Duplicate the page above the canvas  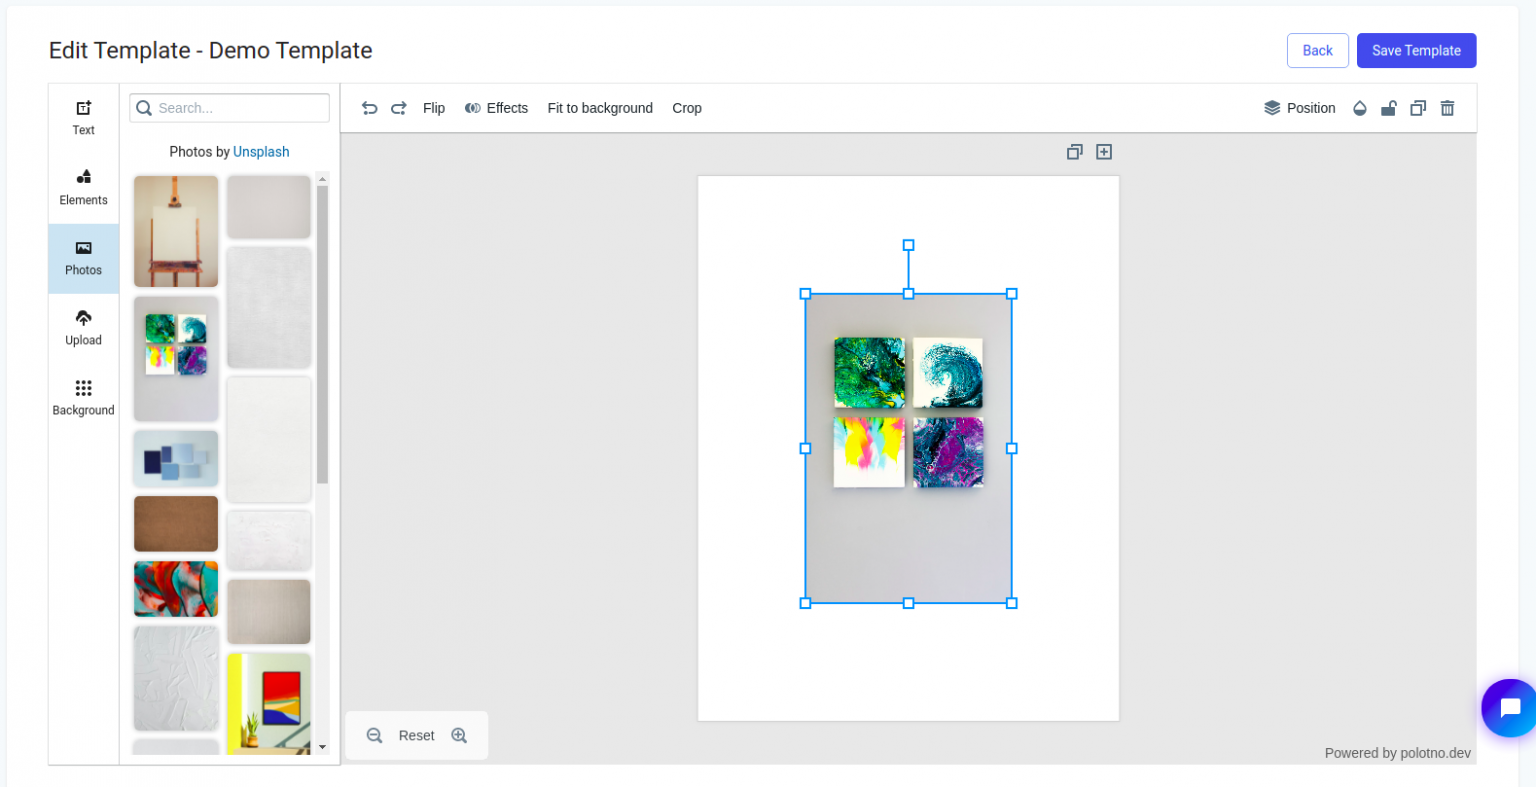click(1075, 152)
